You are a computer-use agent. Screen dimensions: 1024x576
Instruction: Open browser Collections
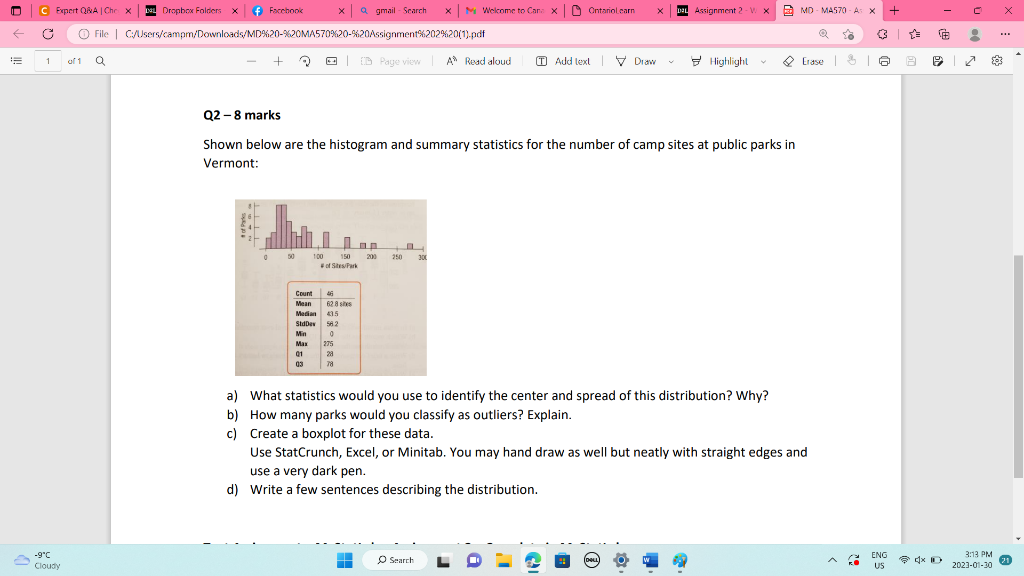(x=944, y=33)
